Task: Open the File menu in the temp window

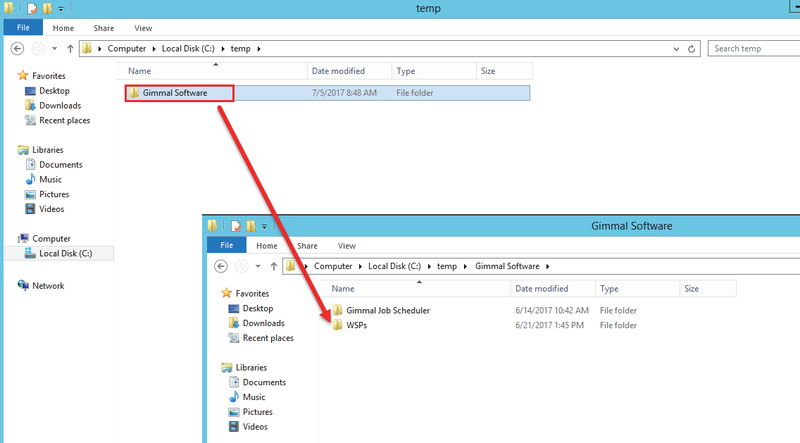Action: (x=22, y=29)
